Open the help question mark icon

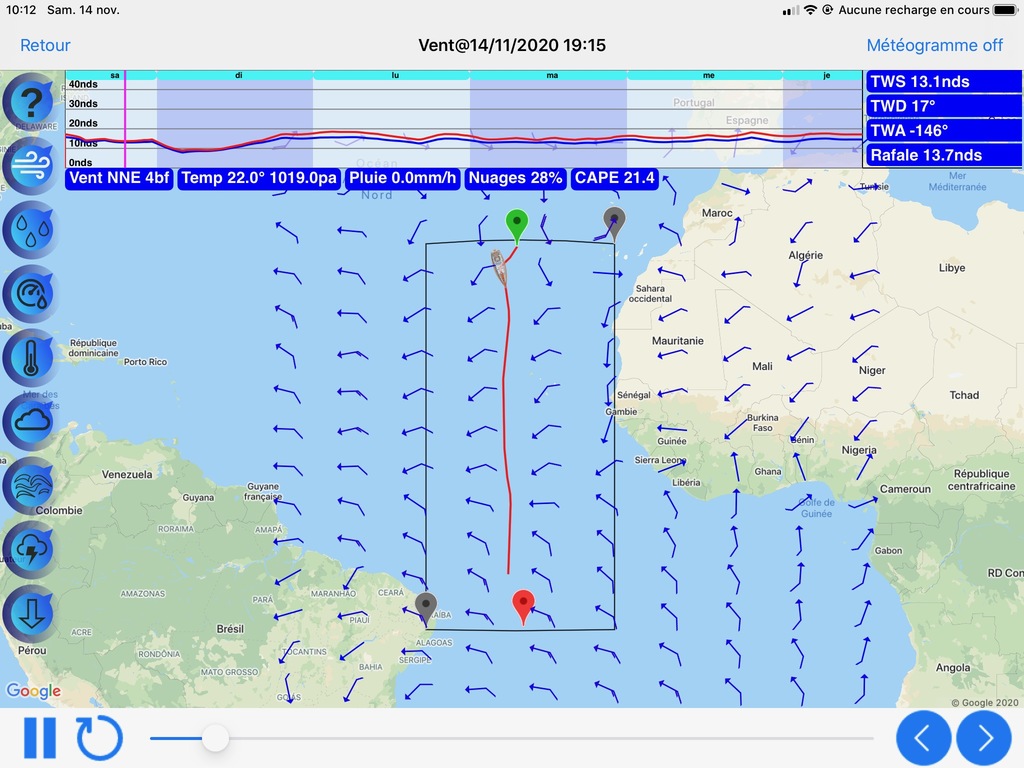[x=29, y=103]
